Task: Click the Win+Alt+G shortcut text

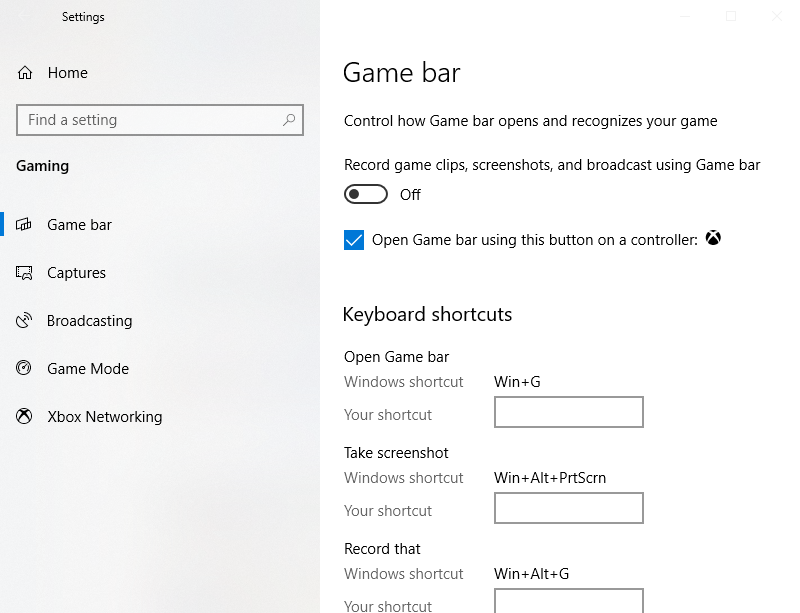Action: [x=531, y=574]
